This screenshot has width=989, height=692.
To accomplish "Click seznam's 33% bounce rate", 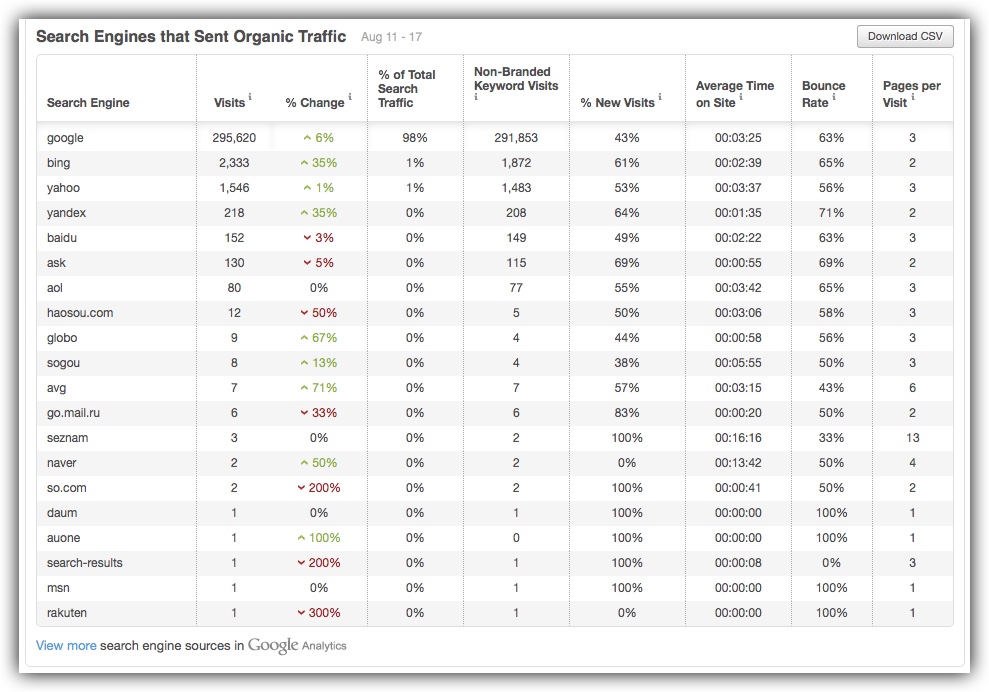I will [831, 438].
